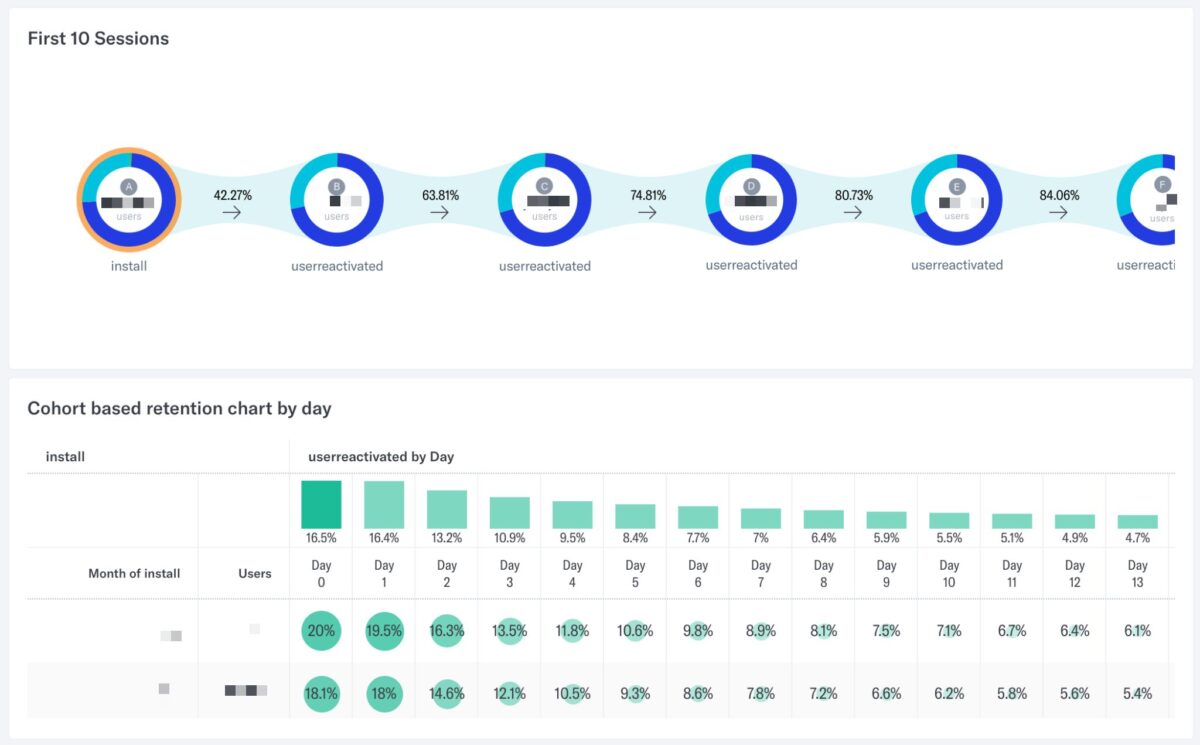The height and width of the screenshot is (745, 1200).
Task: Click the 20% retention bubble
Action: click(x=321, y=631)
